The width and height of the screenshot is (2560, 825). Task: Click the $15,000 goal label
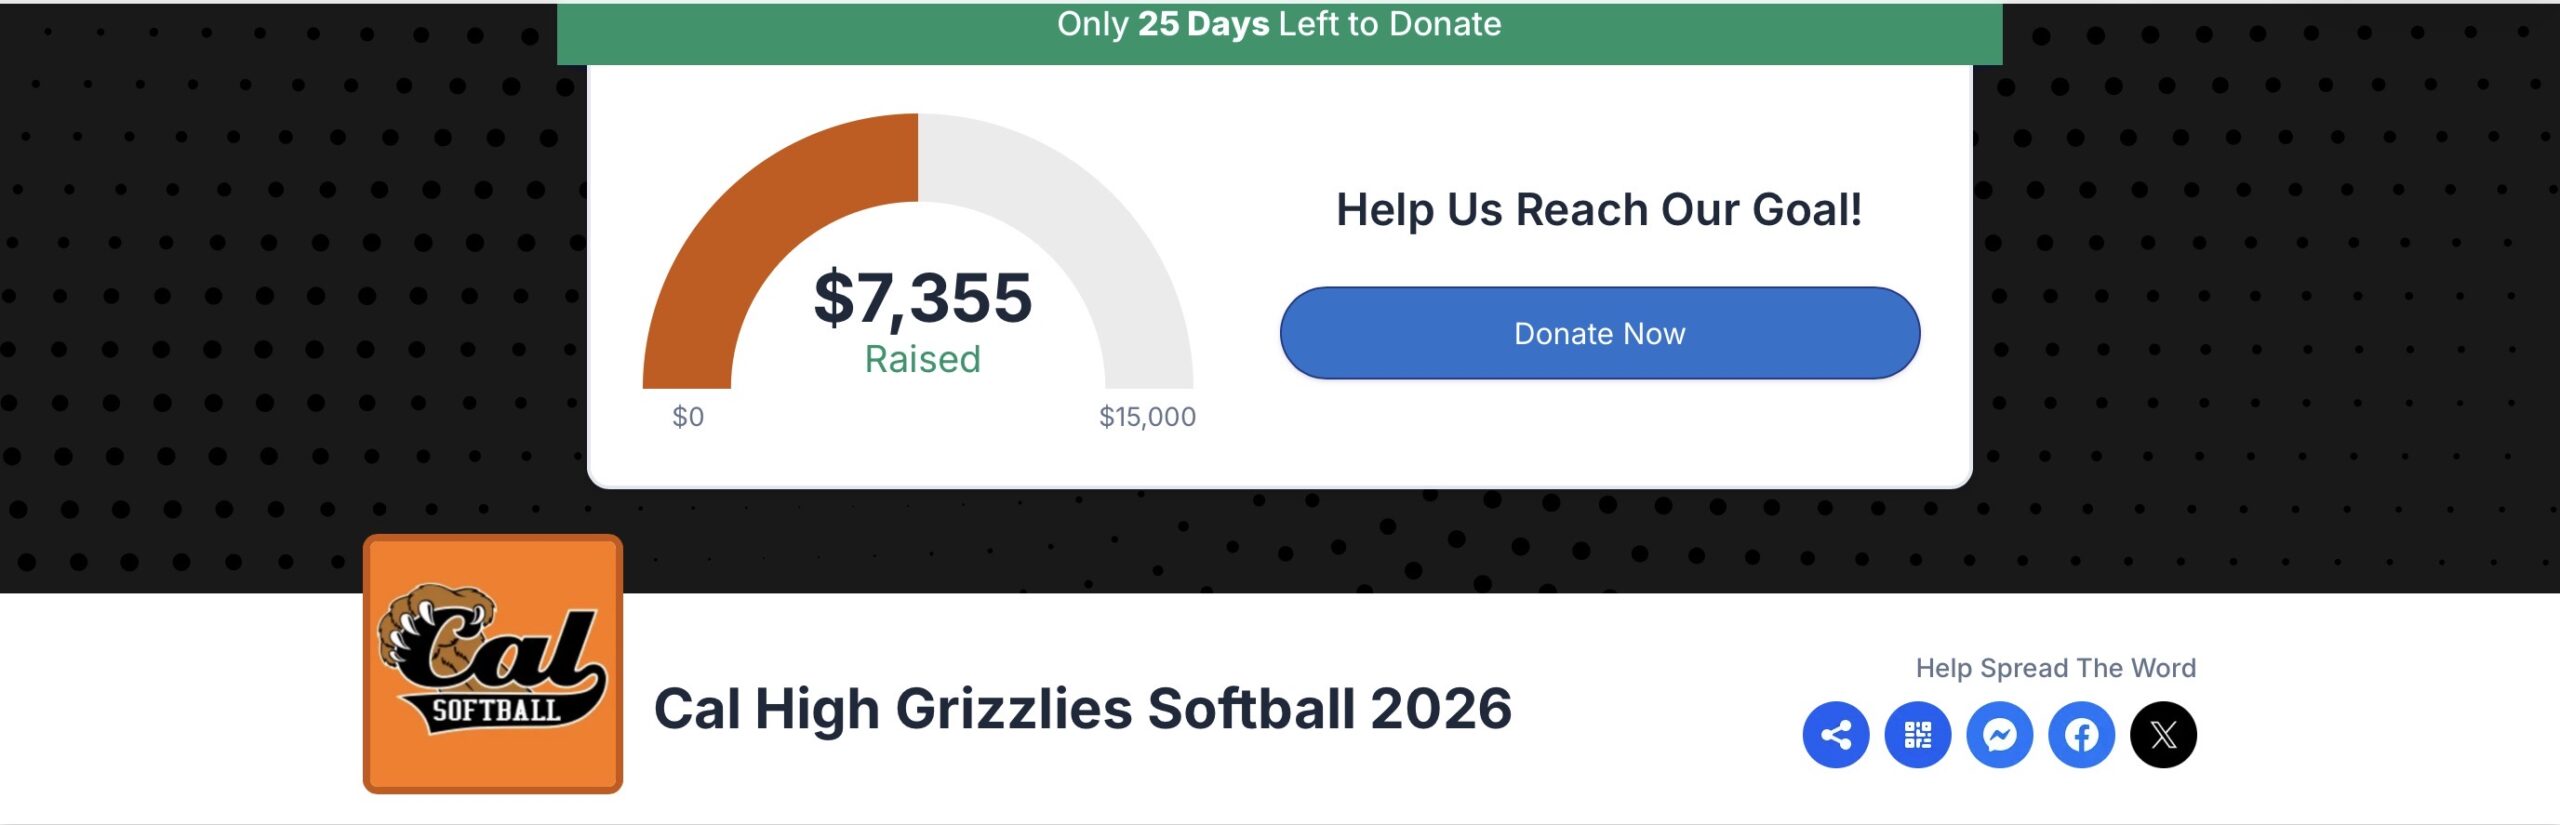tap(1147, 416)
